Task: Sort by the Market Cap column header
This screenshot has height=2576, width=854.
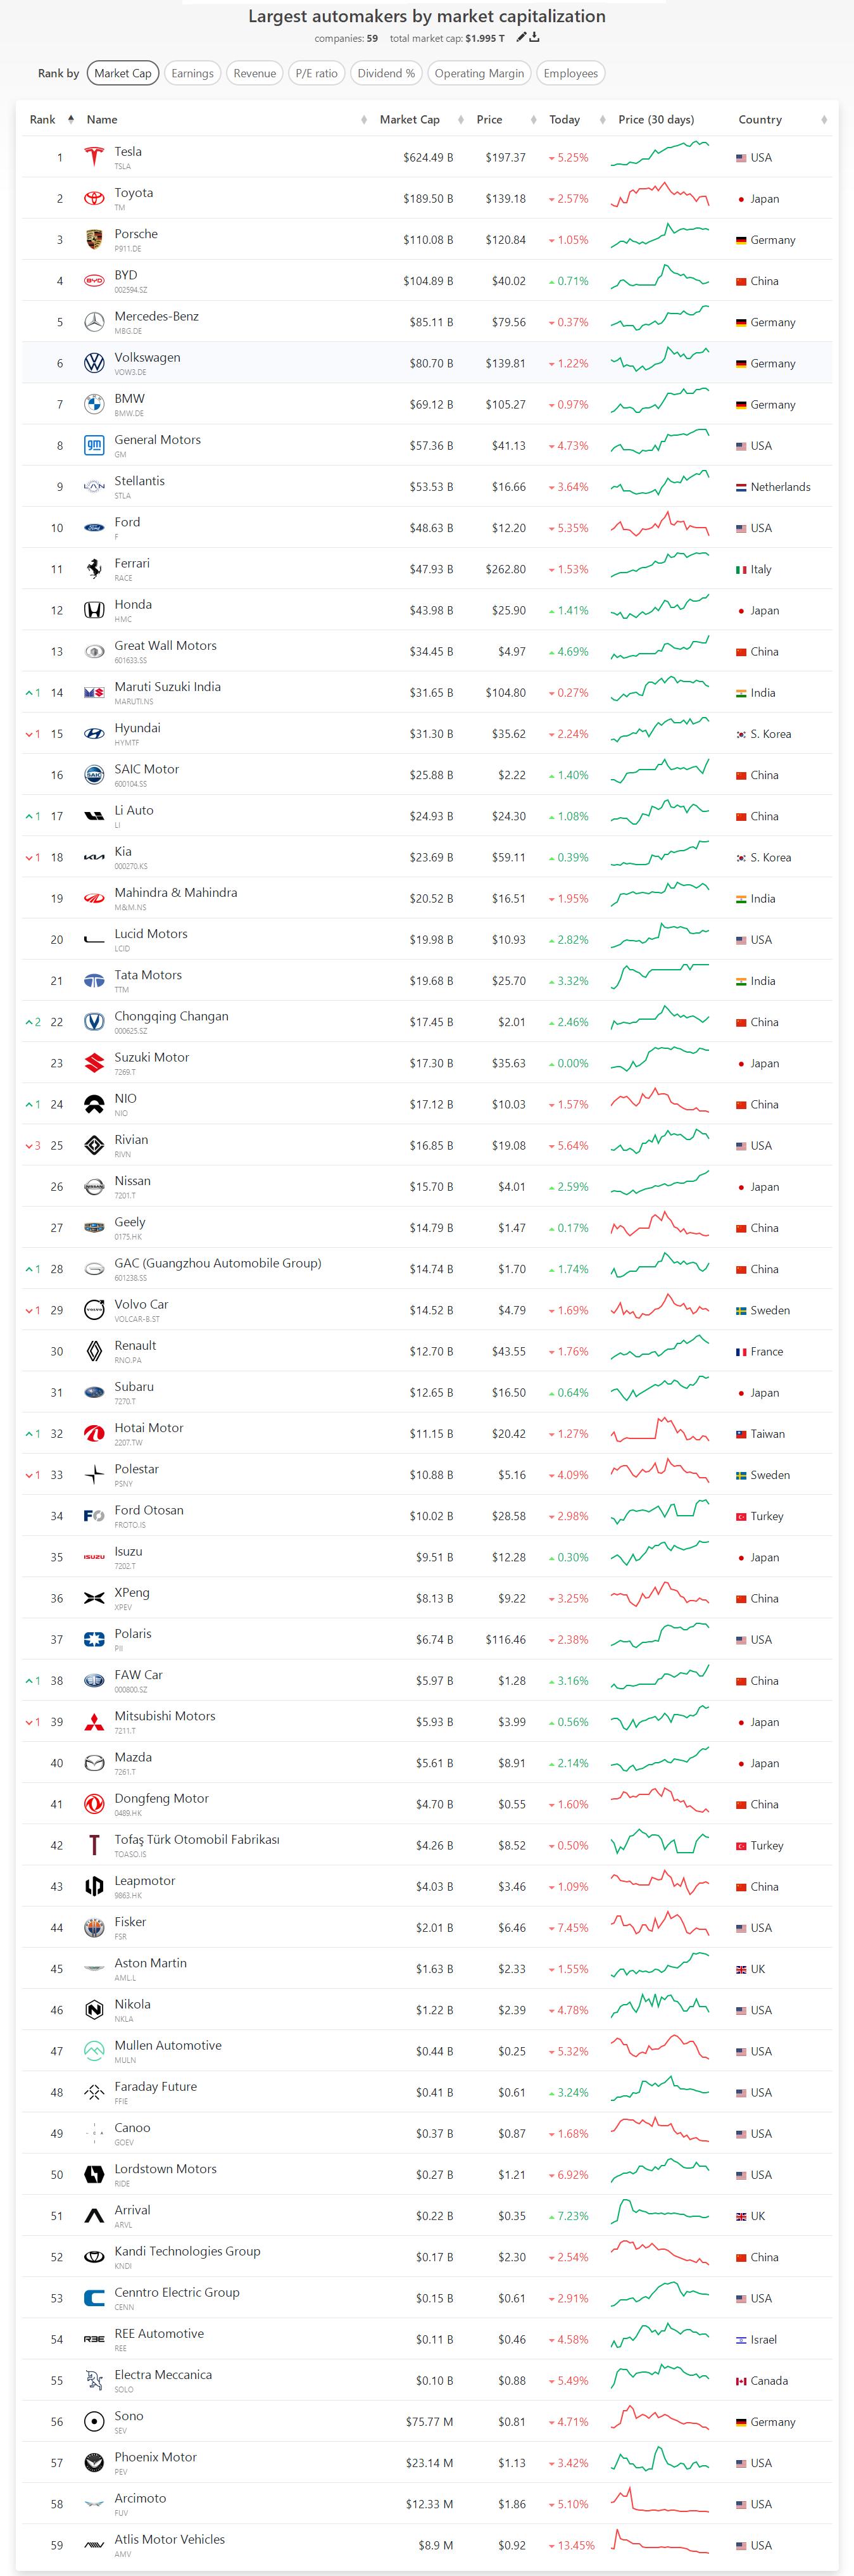Action: point(410,120)
